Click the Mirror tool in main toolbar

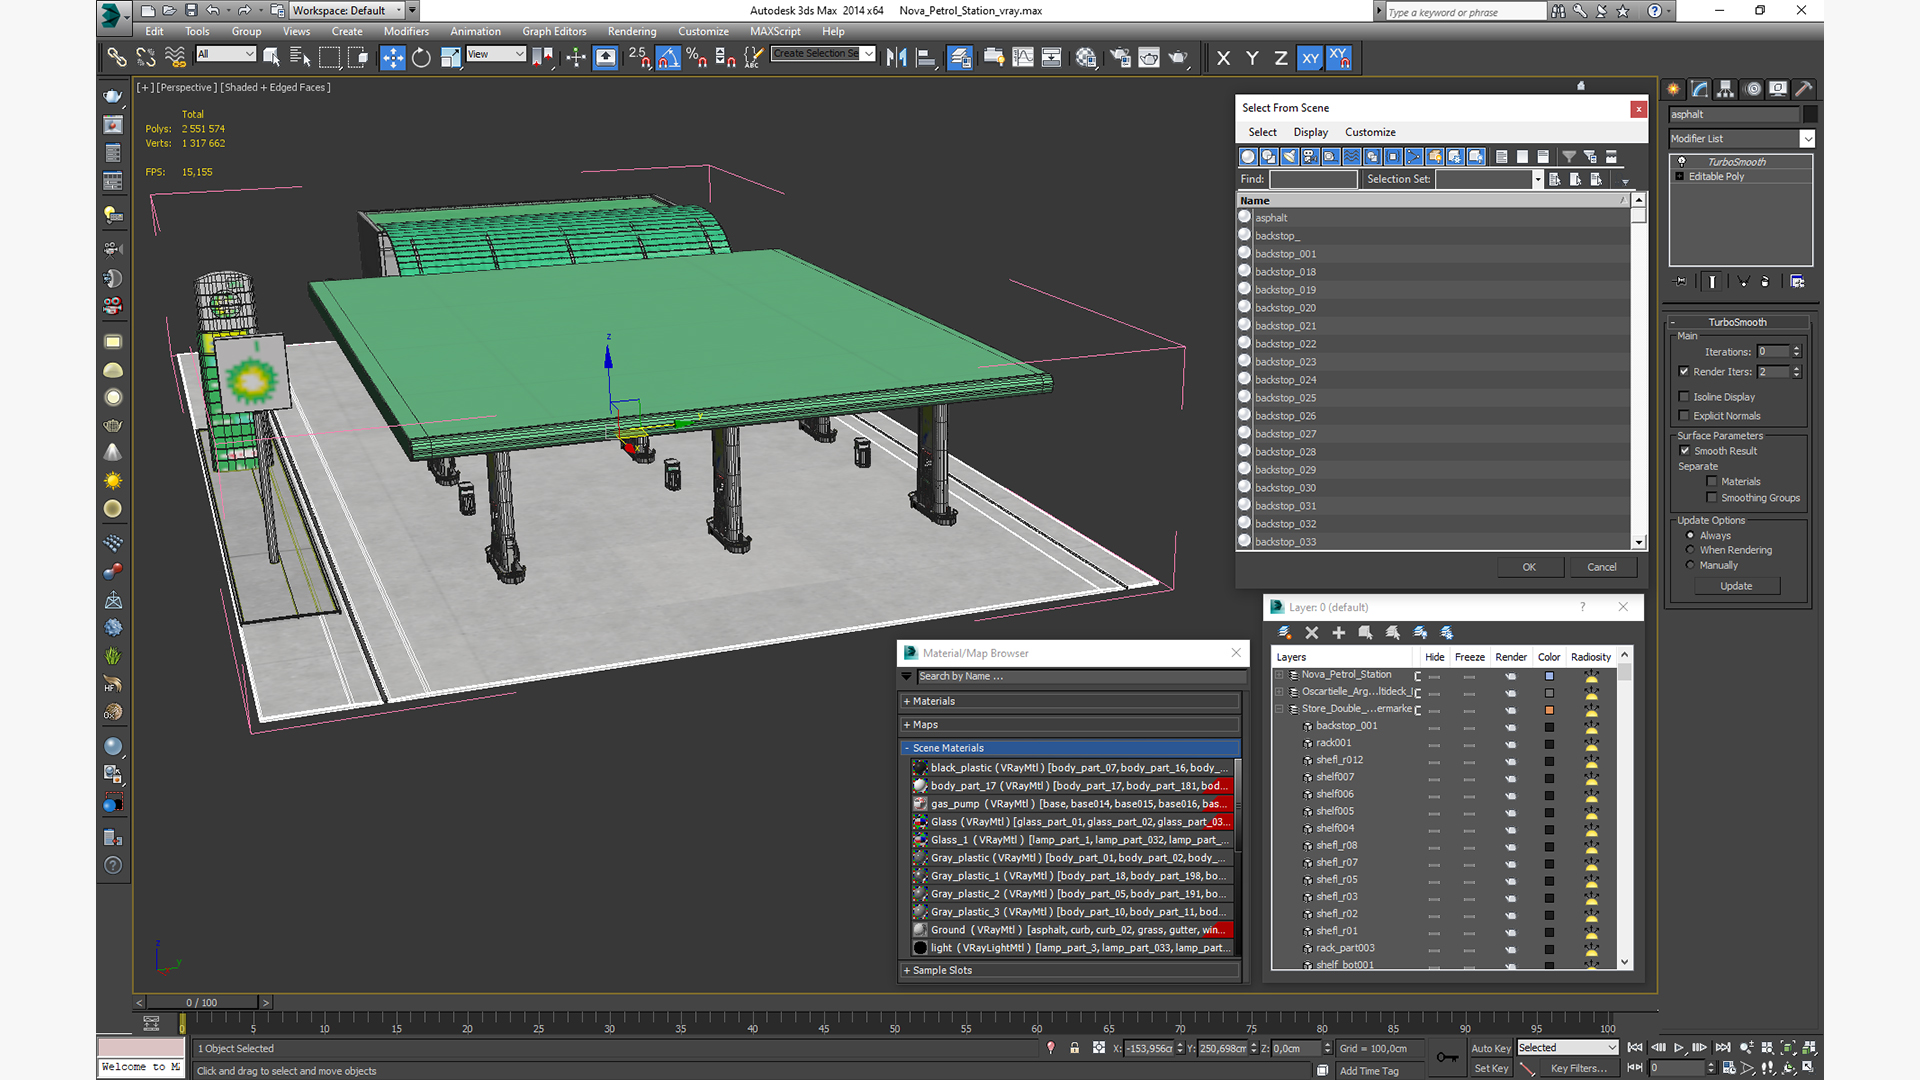coord(896,57)
